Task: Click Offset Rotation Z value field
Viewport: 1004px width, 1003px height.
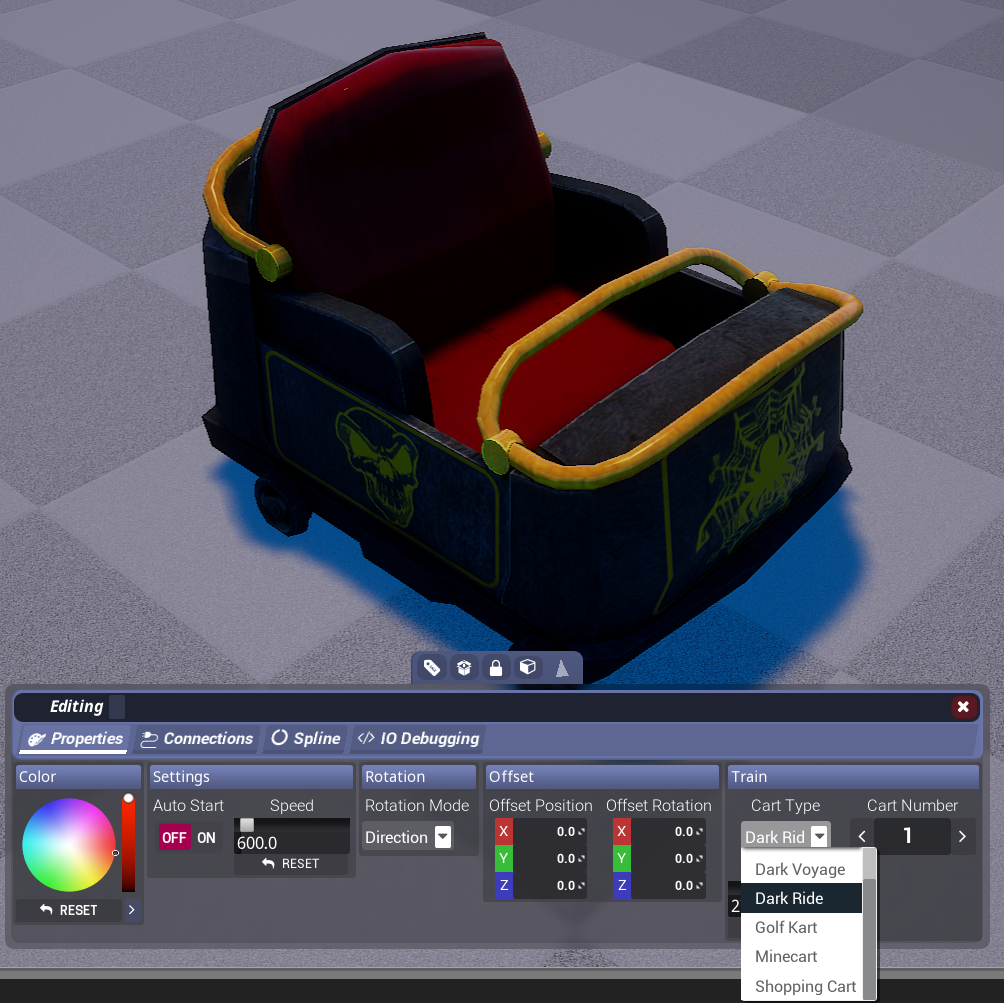Action: tap(668, 885)
